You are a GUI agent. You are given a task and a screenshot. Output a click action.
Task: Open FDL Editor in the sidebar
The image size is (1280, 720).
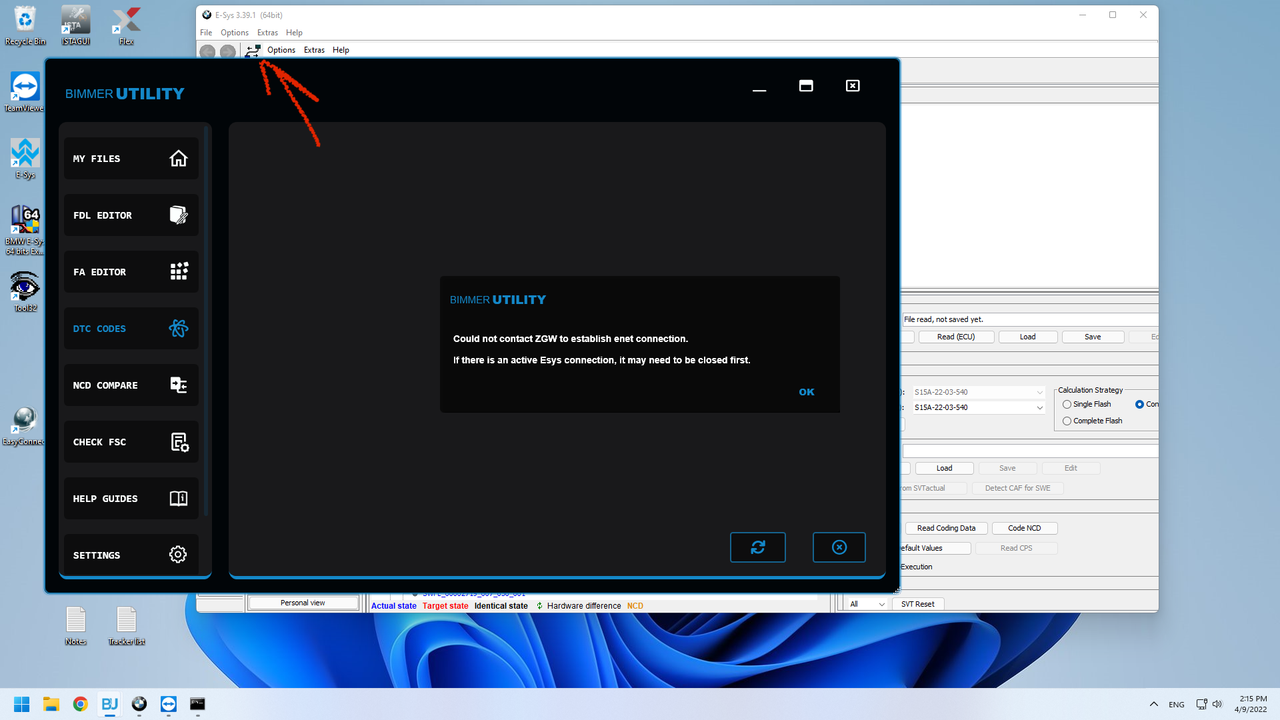click(x=131, y=215)
